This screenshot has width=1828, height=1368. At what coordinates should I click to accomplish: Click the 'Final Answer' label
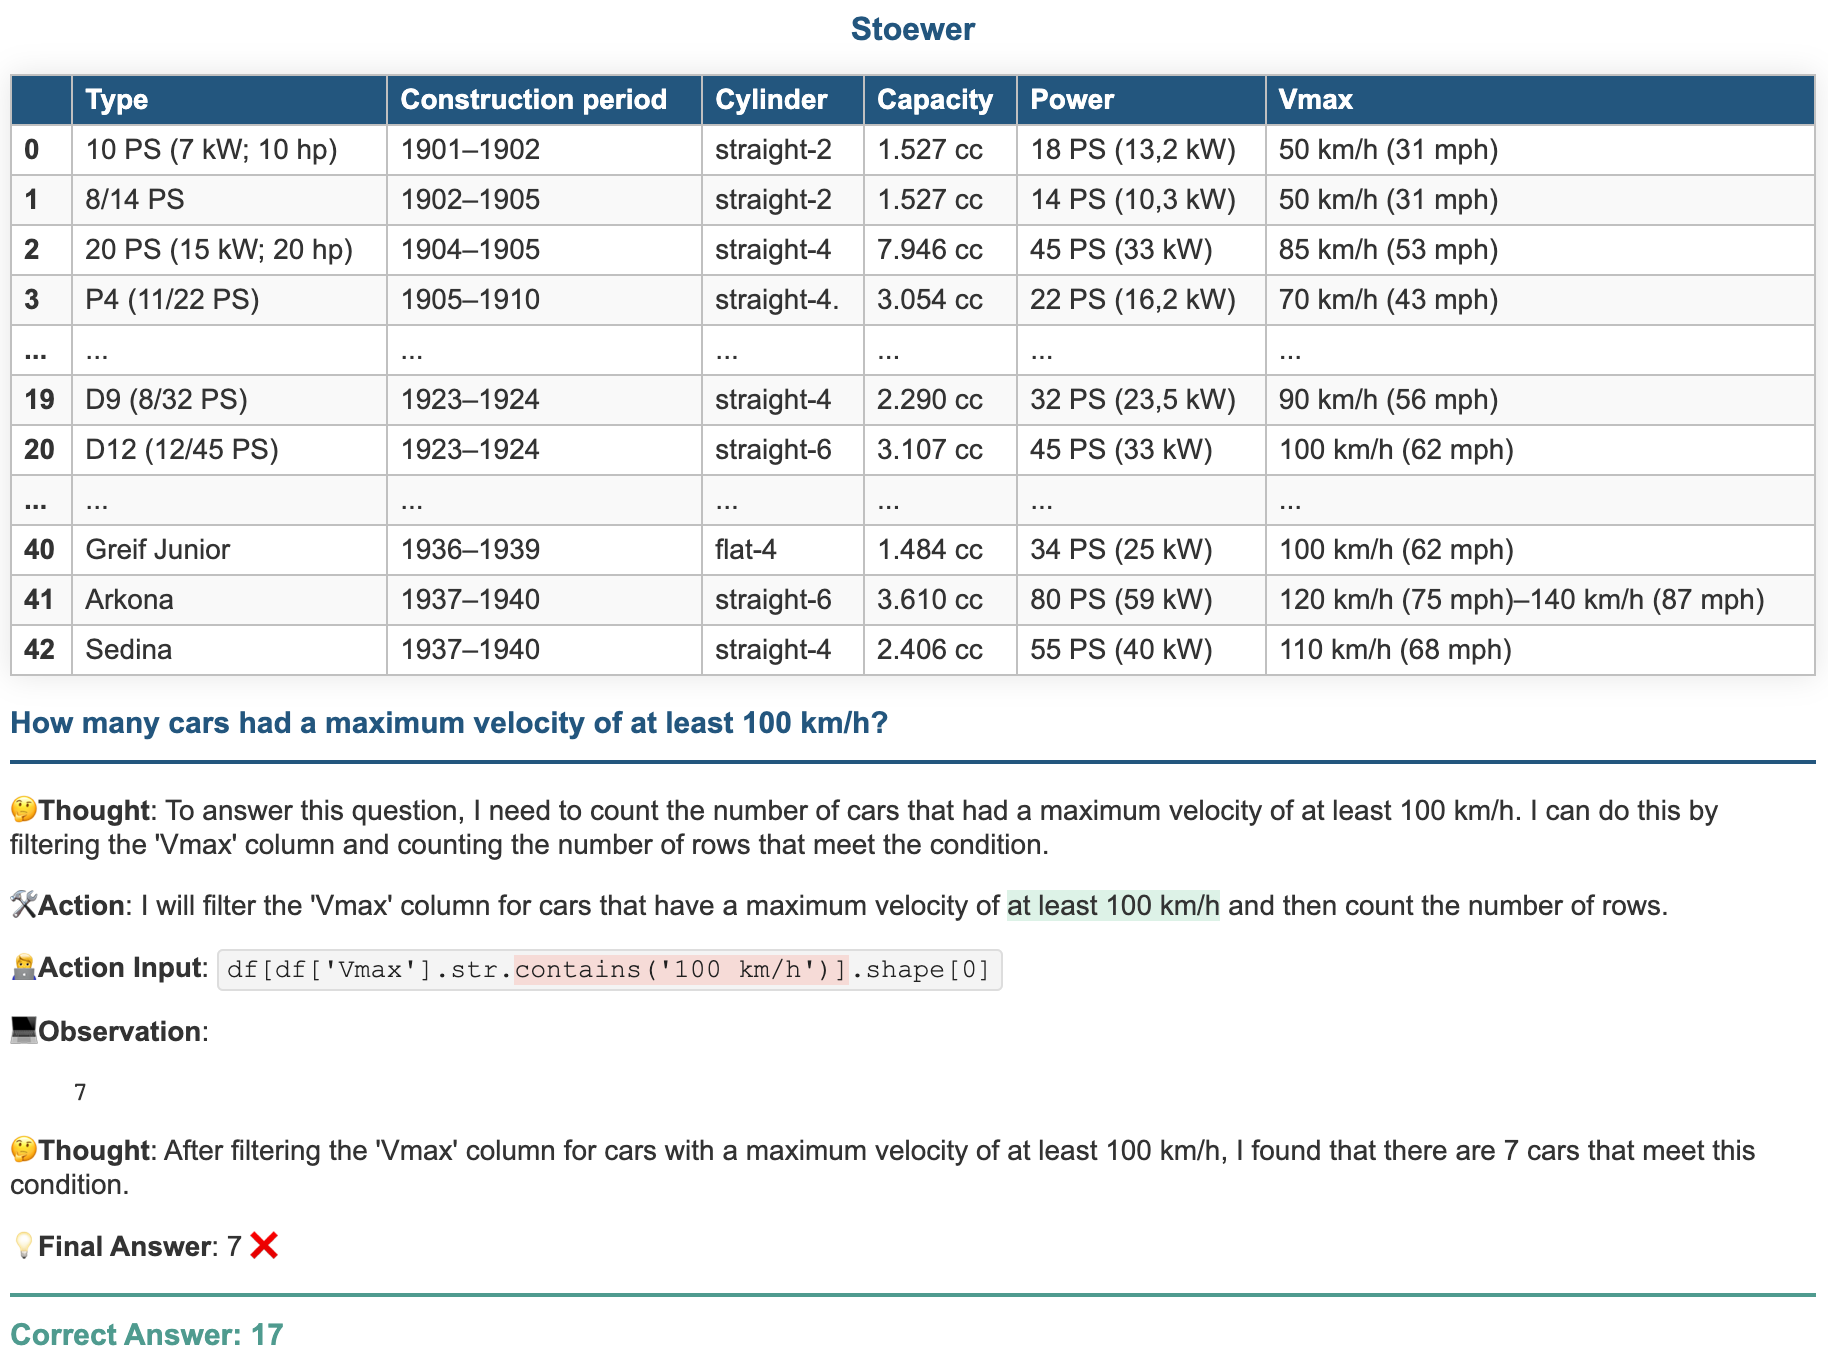[125, 1246]
